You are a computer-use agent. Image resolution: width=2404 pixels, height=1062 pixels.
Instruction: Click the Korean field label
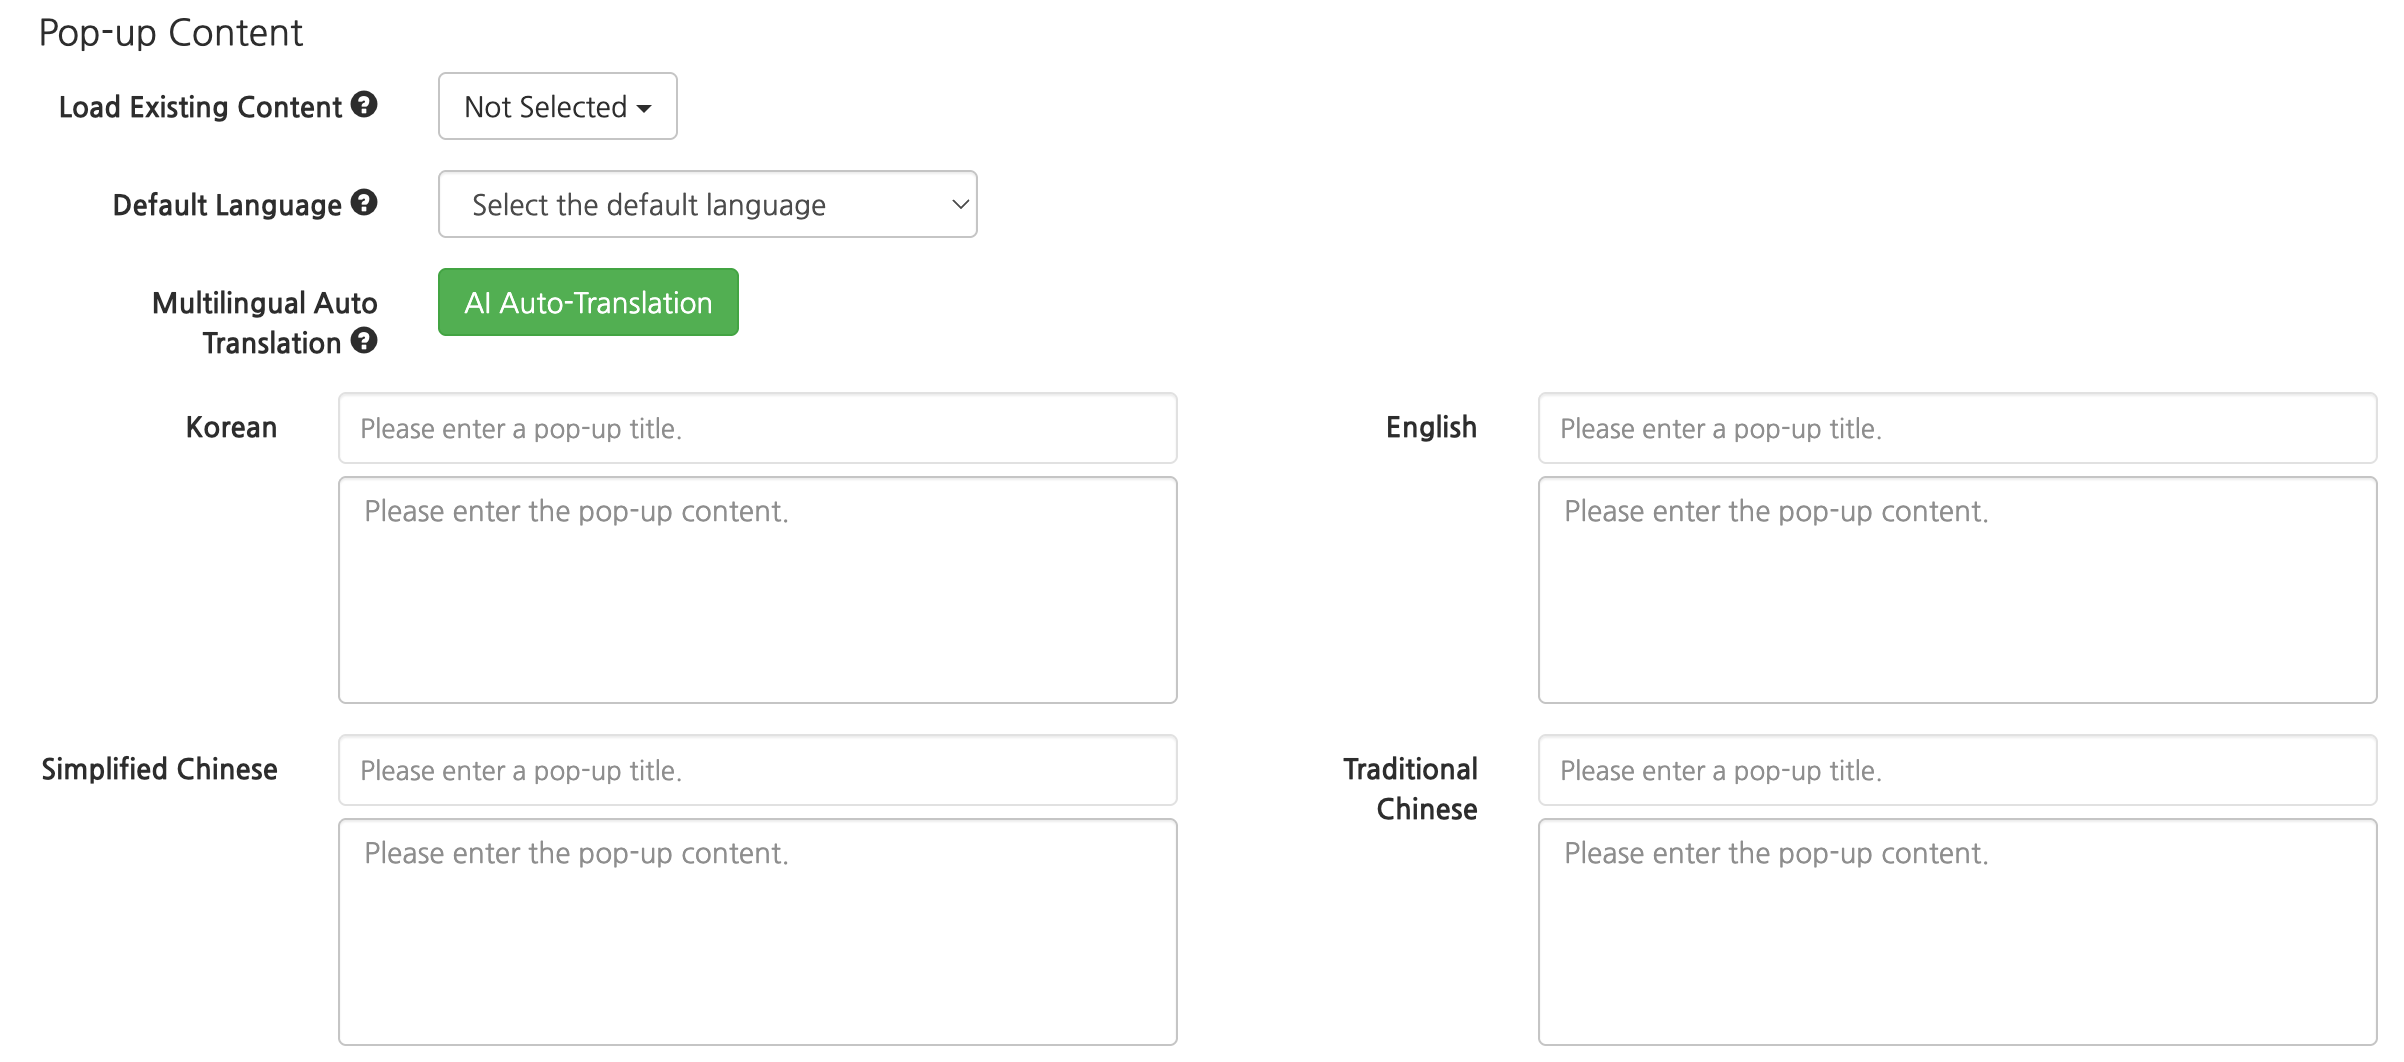click(231, 427)
